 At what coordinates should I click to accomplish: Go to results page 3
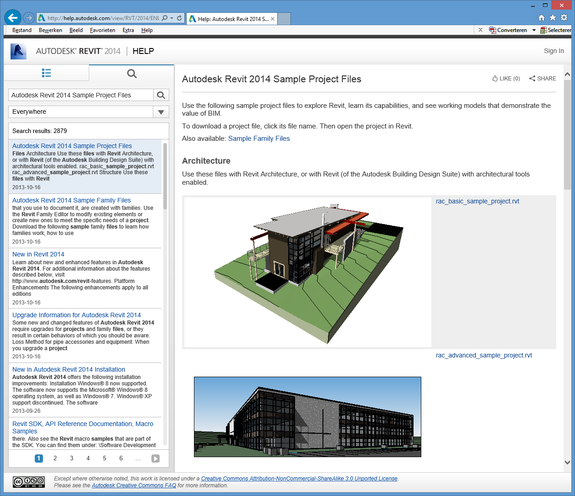(x=72, y=458)
